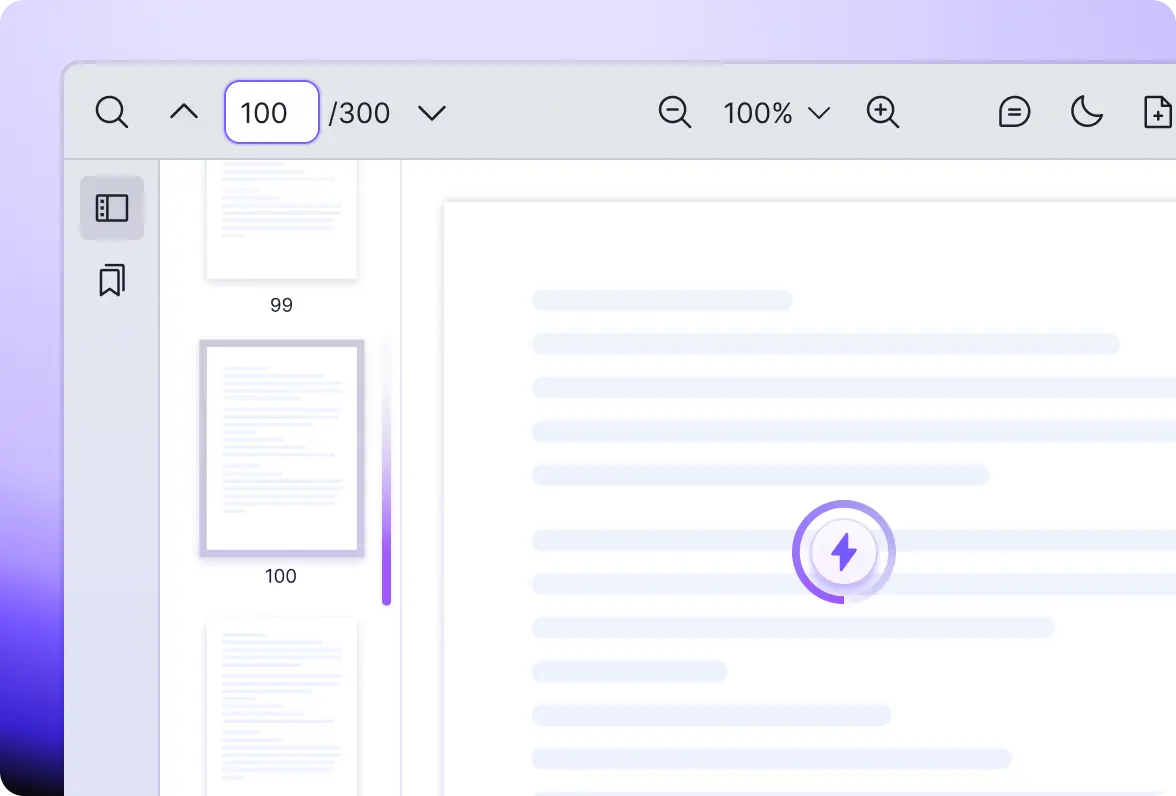Image resolution: width=1176 pixels, height=796 pixels.
Task: Go to previous page with up chevron
Action: (x=184, y=112)
